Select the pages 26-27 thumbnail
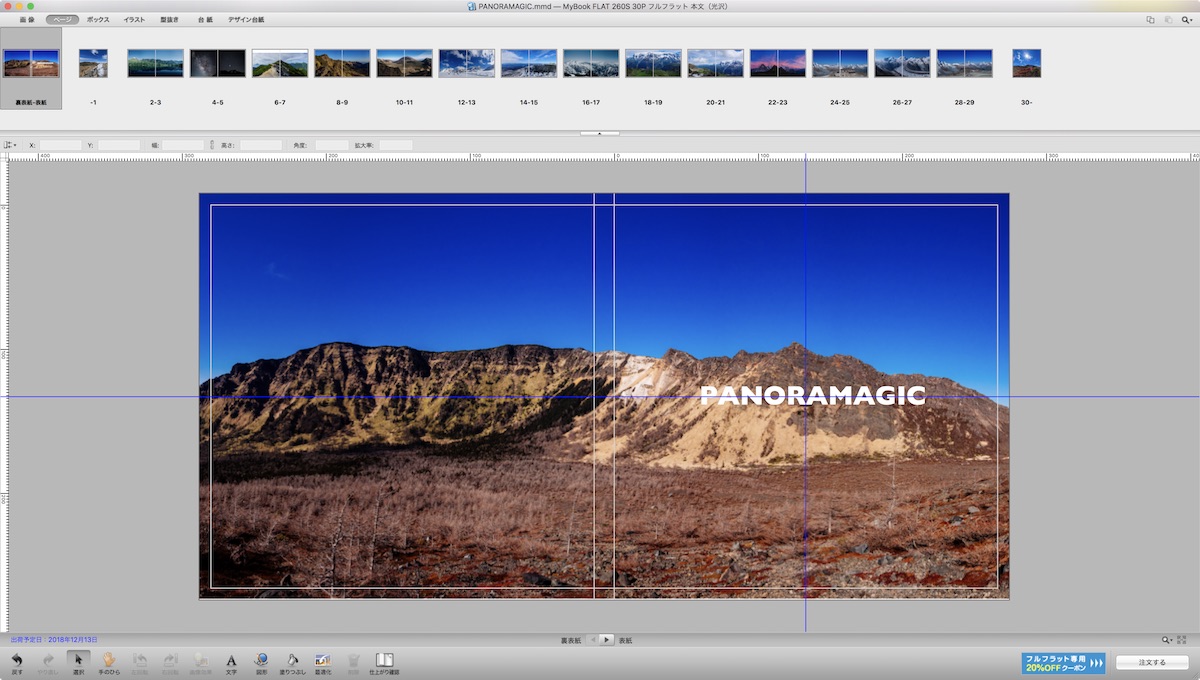 tap(902, 64)
